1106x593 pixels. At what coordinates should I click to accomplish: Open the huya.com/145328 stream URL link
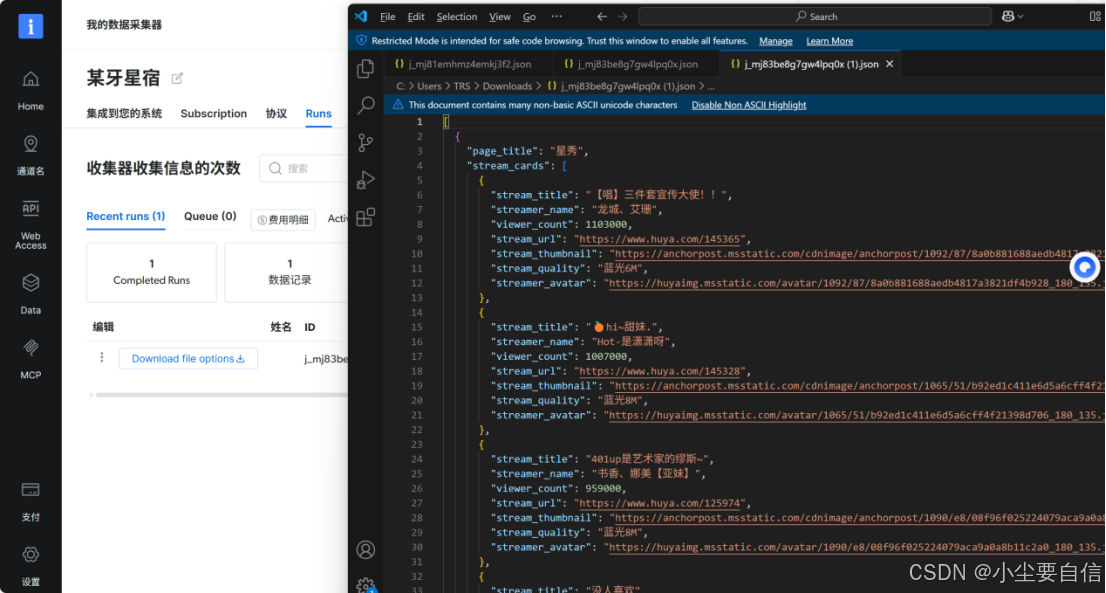[659, 371]
